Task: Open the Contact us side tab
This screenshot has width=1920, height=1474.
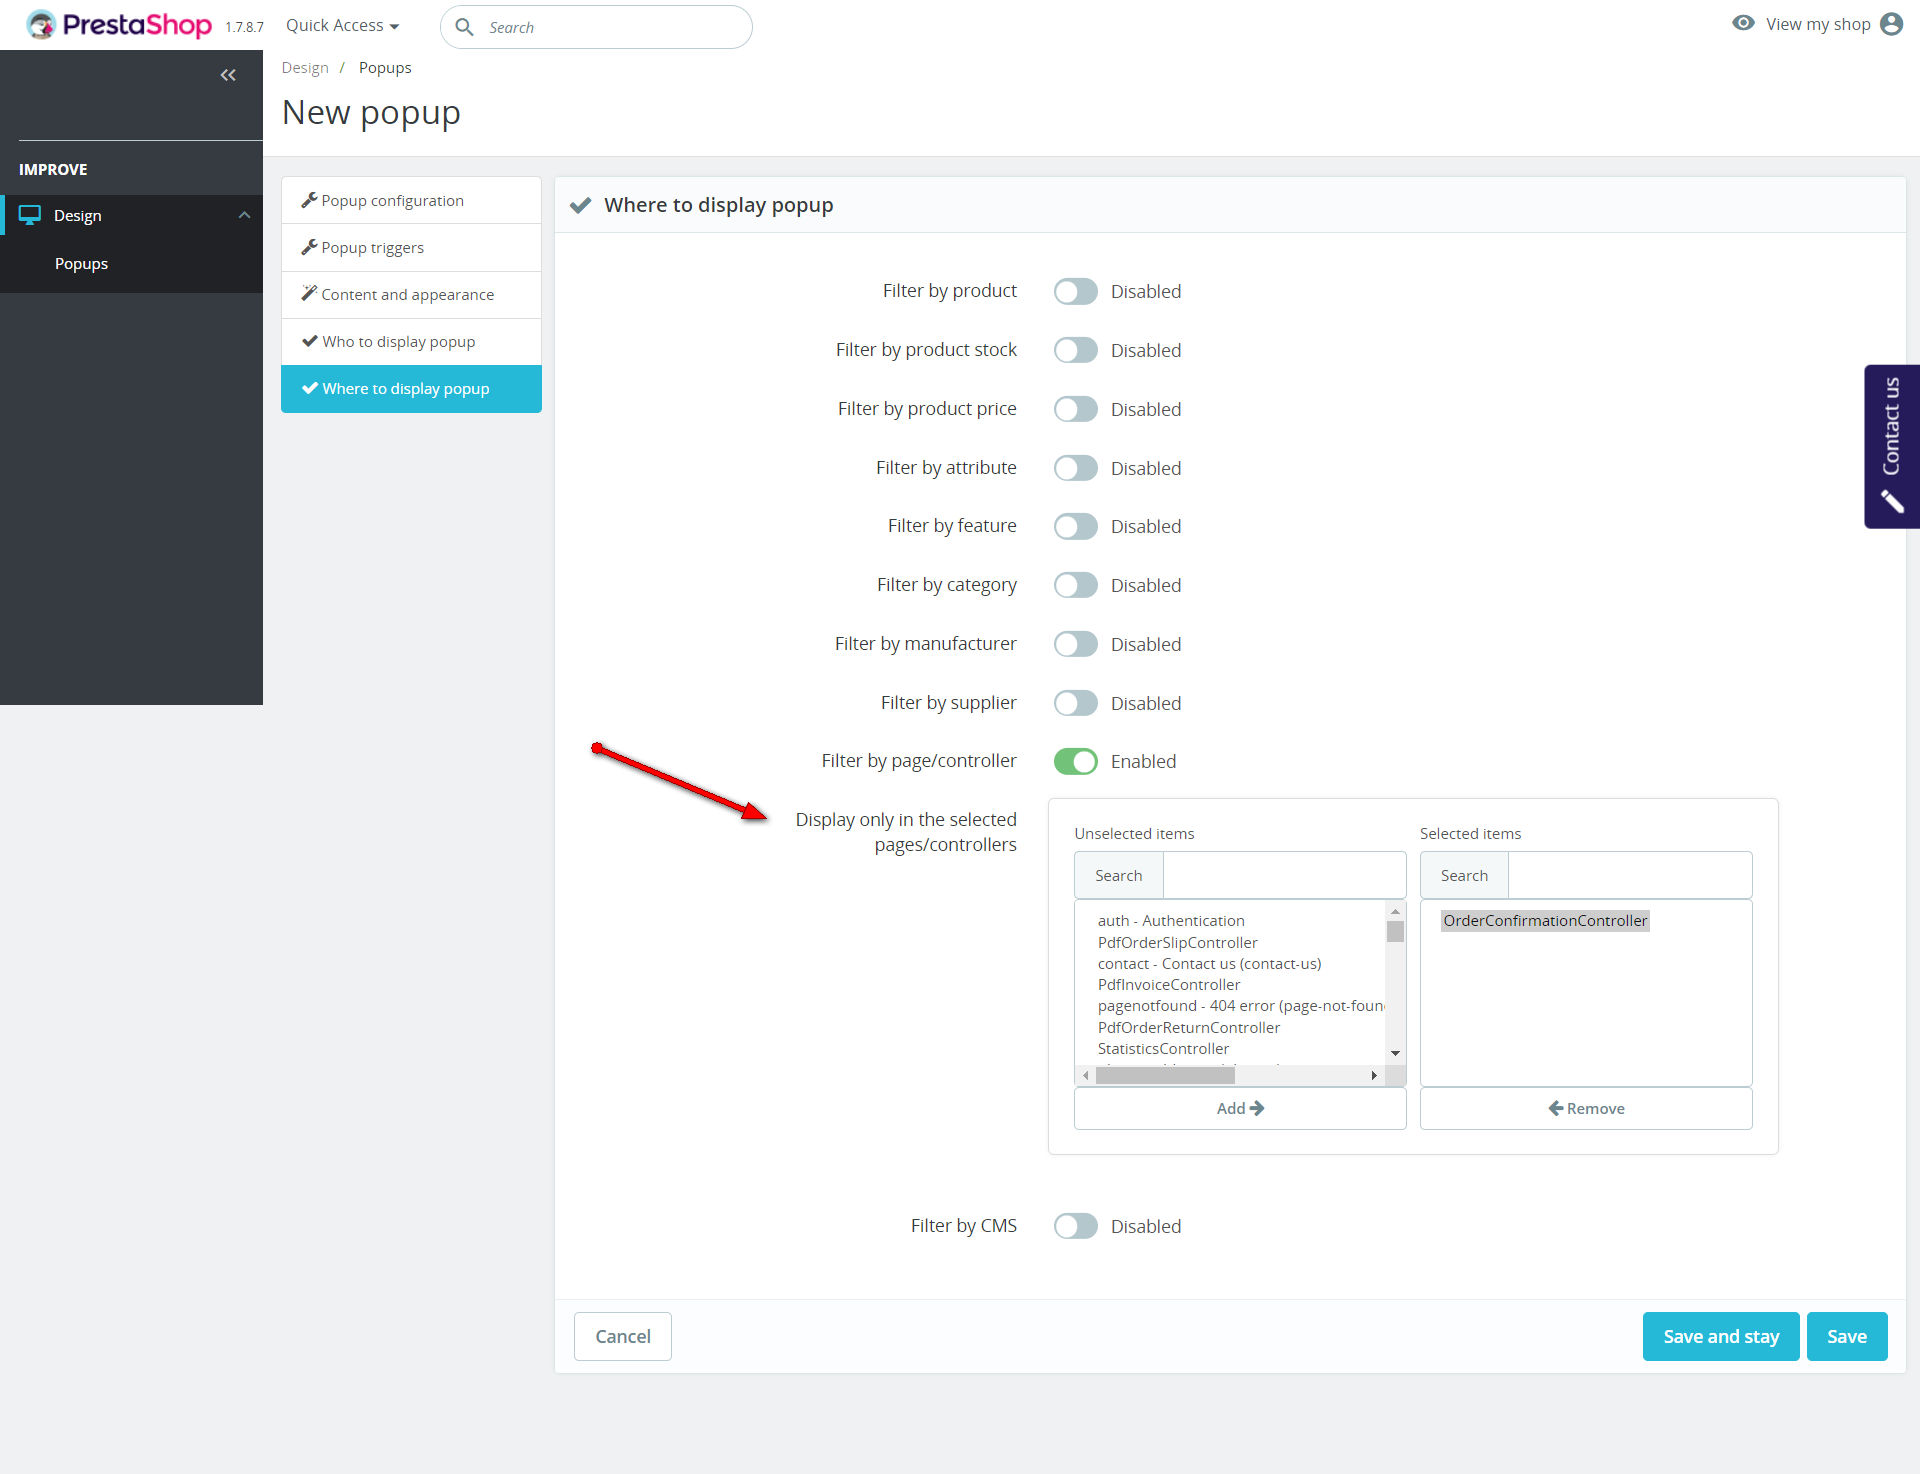Action: [x=1891, y=446]
